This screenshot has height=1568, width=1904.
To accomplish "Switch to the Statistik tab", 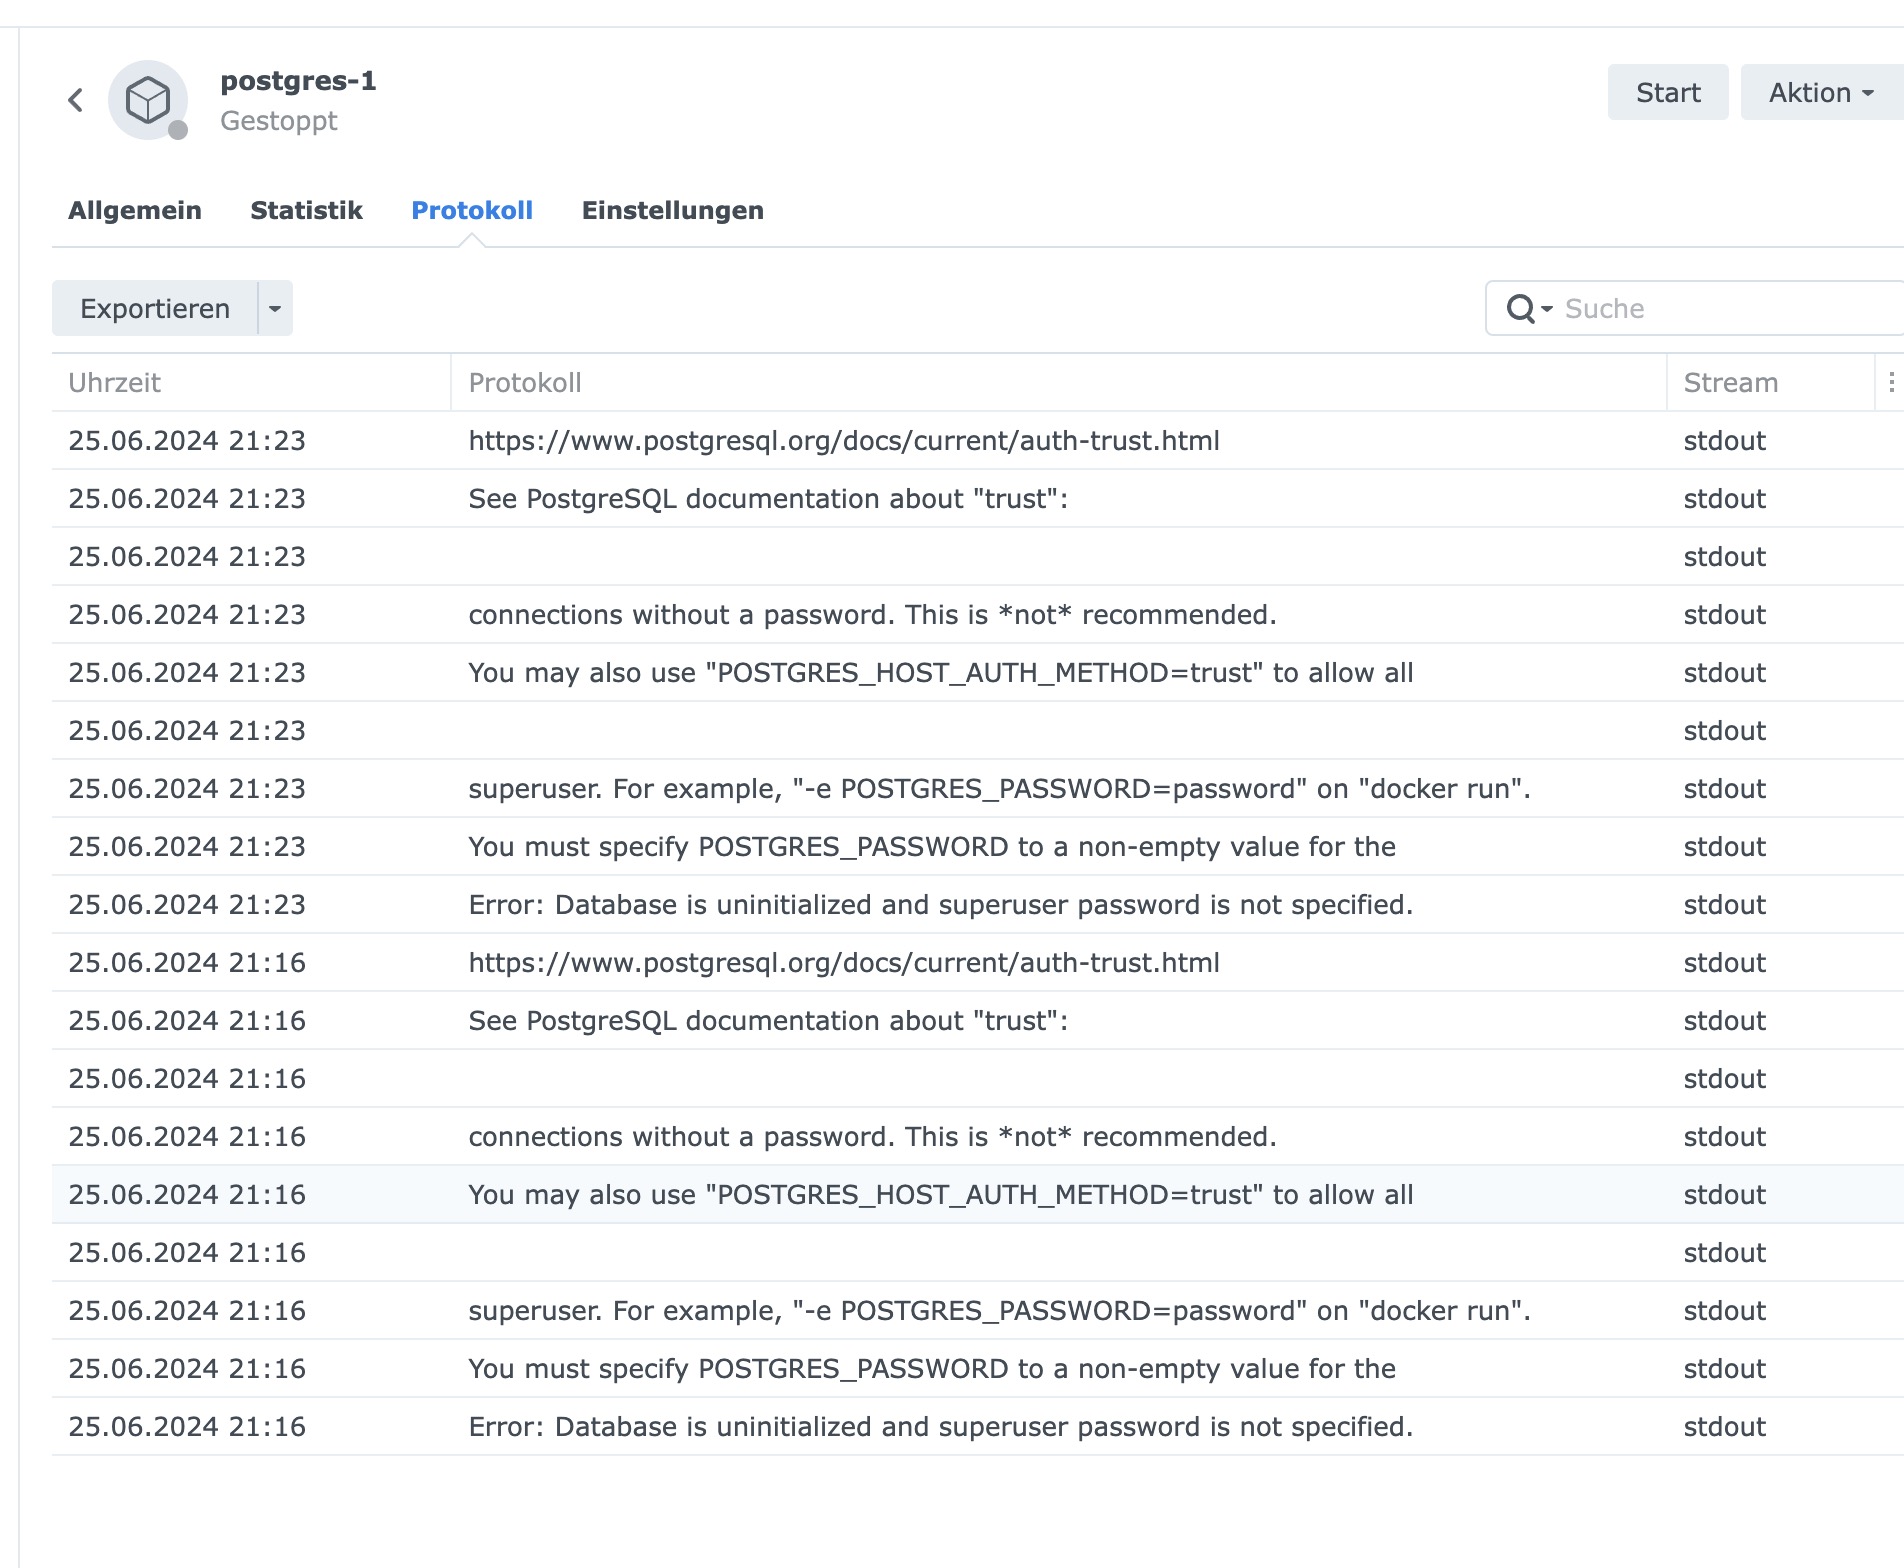I will point(306,211).
